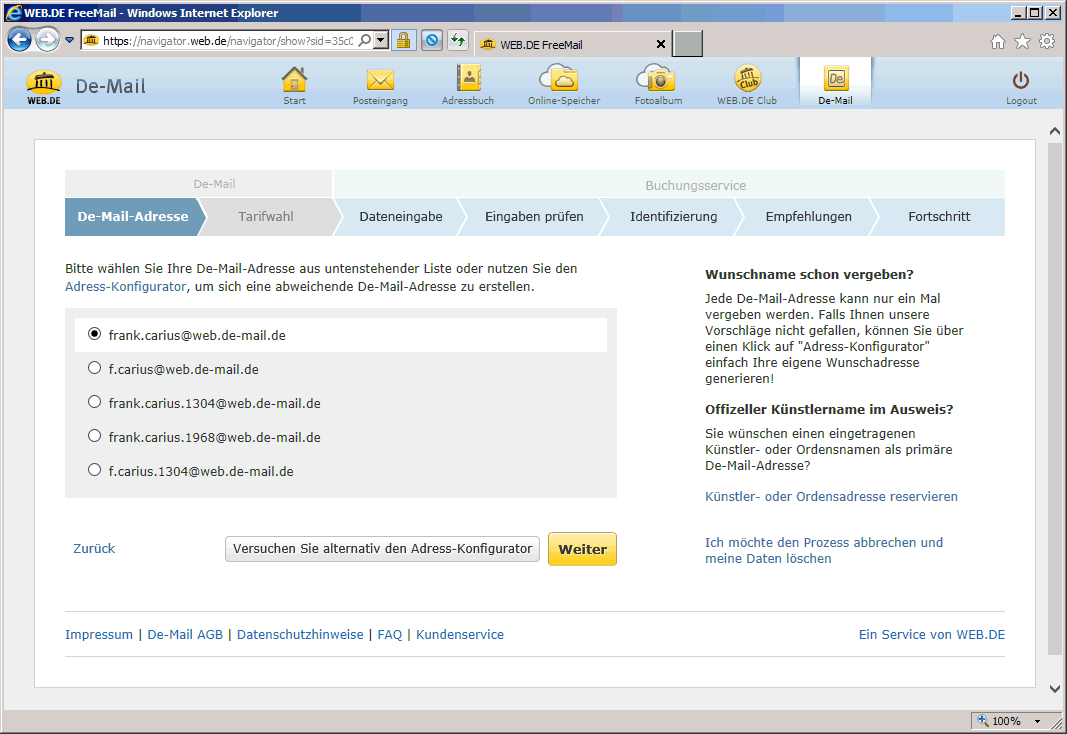Click the browser address URL field

pyautogui.click(x=228, y=41)
